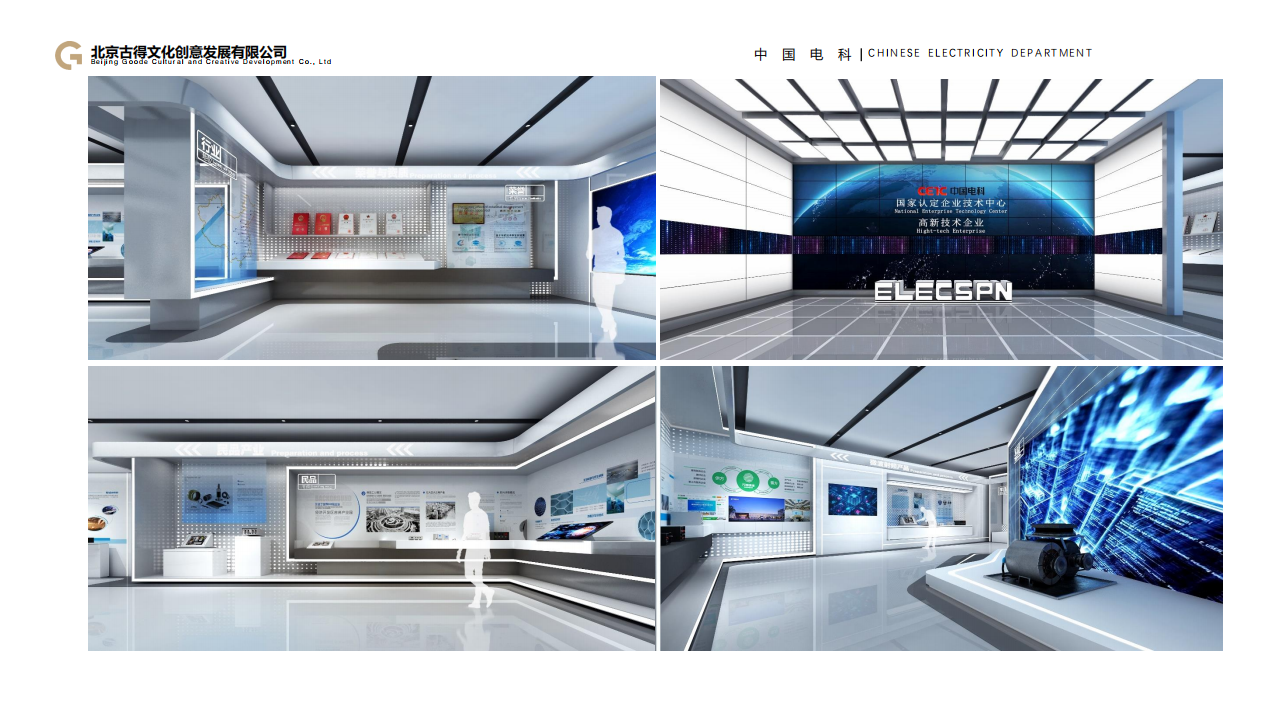
Task: Click the CETC 中国电科 logo on the video wall
Action: (x=951, y=190)
